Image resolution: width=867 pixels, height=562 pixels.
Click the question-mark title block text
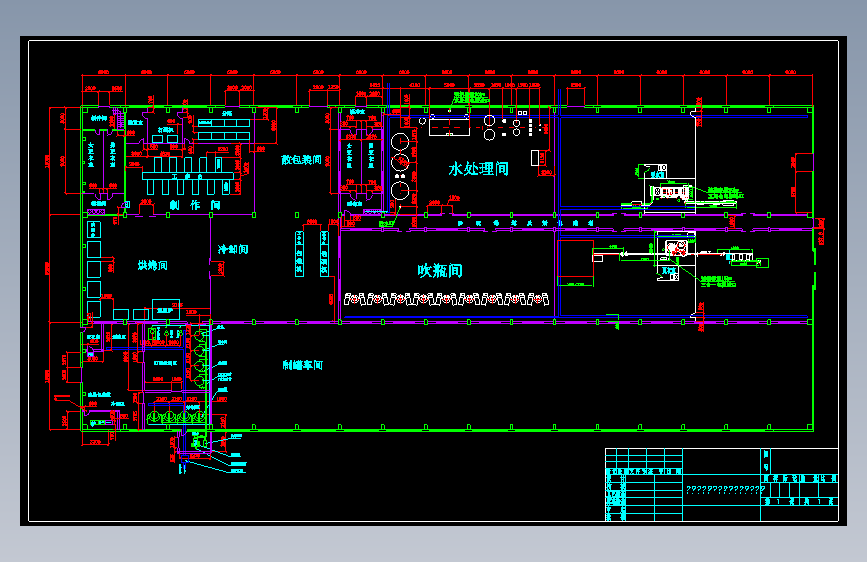(x=725, y=490)
